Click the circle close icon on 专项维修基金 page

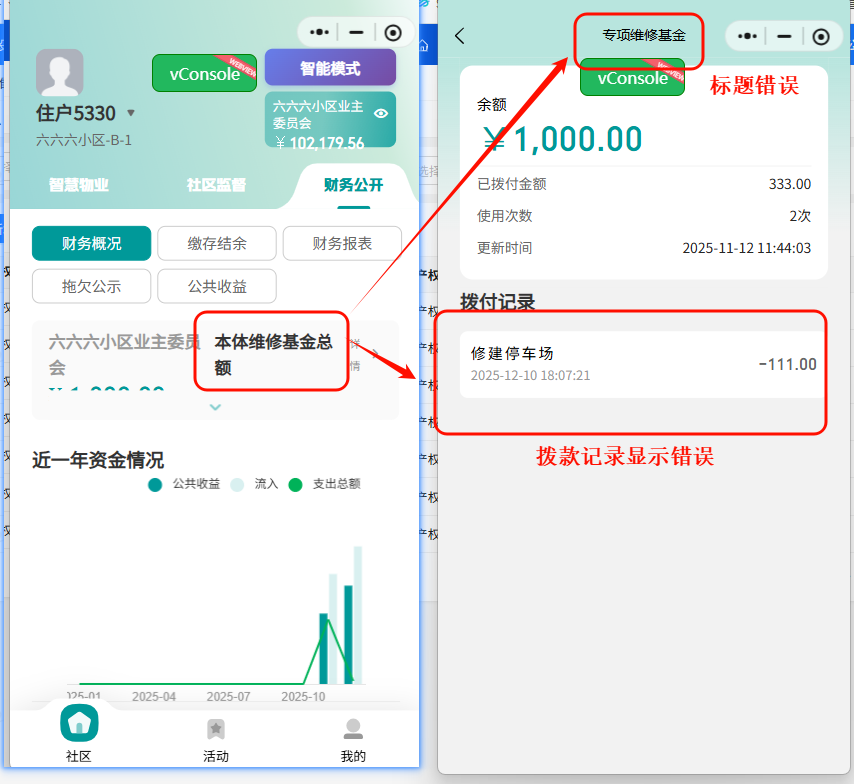click(x=821, y=36)
